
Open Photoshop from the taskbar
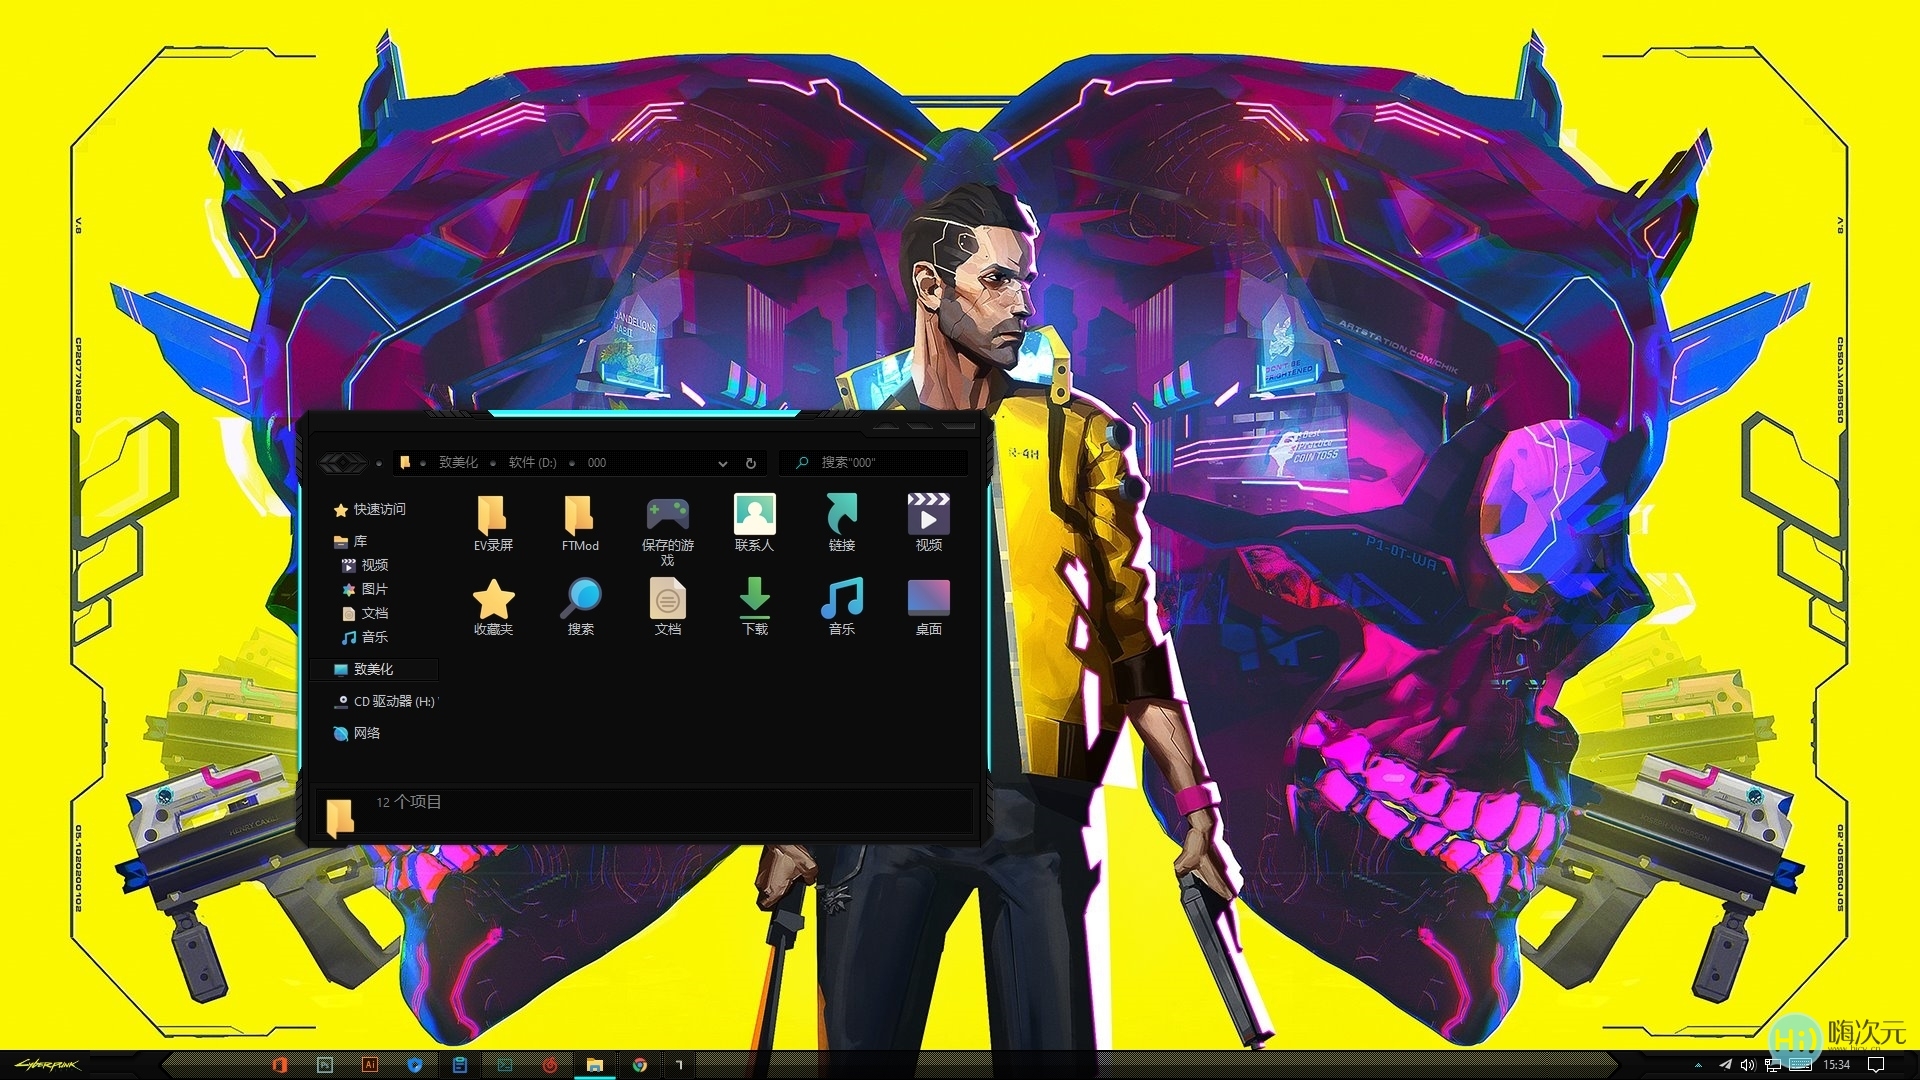327,1066
